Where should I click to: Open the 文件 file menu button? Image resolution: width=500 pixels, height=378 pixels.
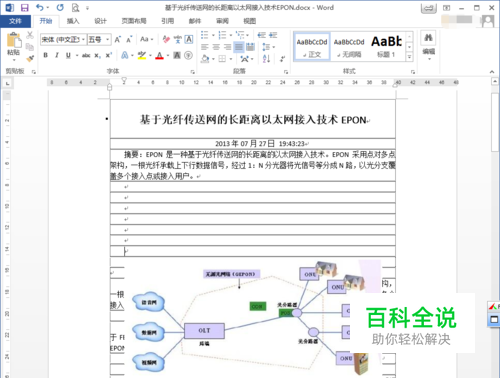[15, 21]
